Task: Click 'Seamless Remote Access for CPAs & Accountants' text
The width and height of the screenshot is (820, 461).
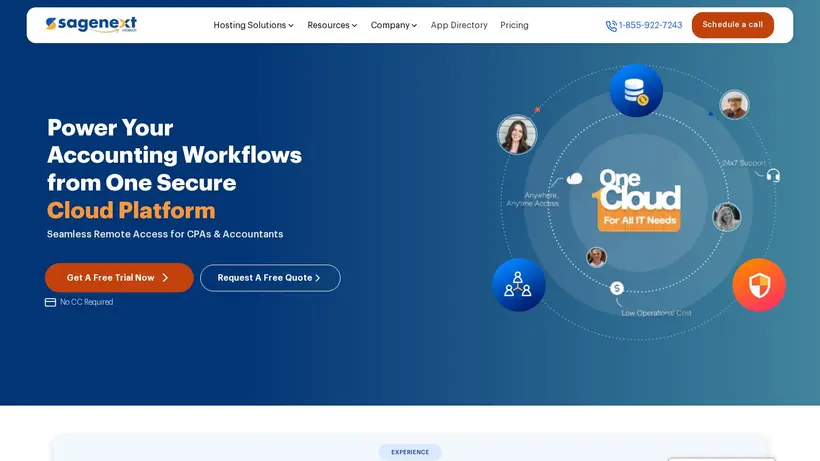Action: tap(165, 234)
